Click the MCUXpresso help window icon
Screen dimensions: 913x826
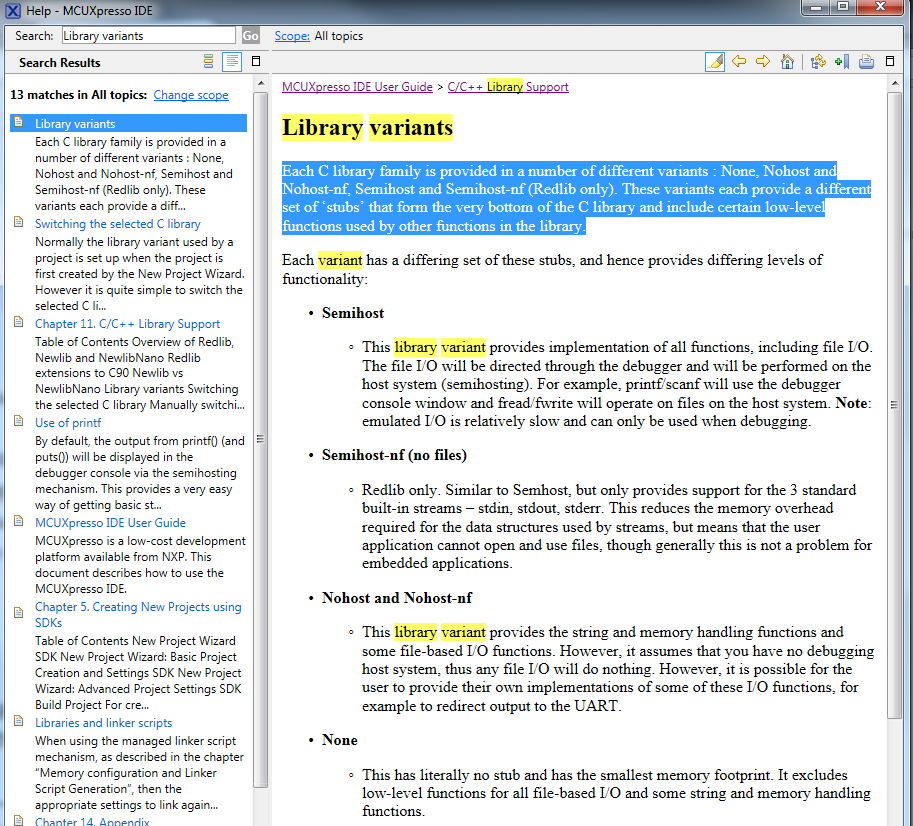pos(13,10)
